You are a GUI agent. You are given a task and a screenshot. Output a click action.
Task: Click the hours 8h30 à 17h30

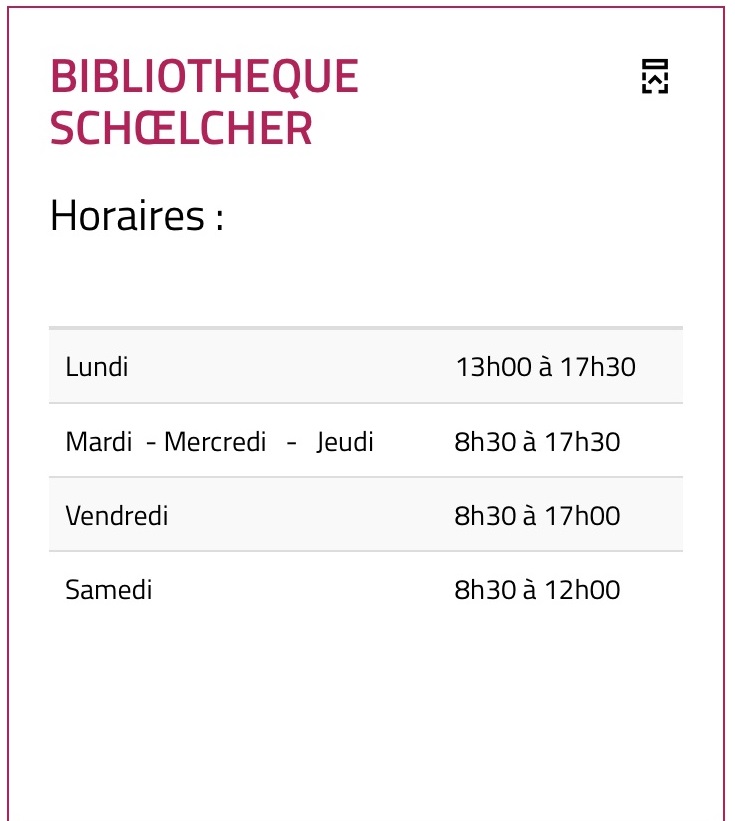[537, 441]
